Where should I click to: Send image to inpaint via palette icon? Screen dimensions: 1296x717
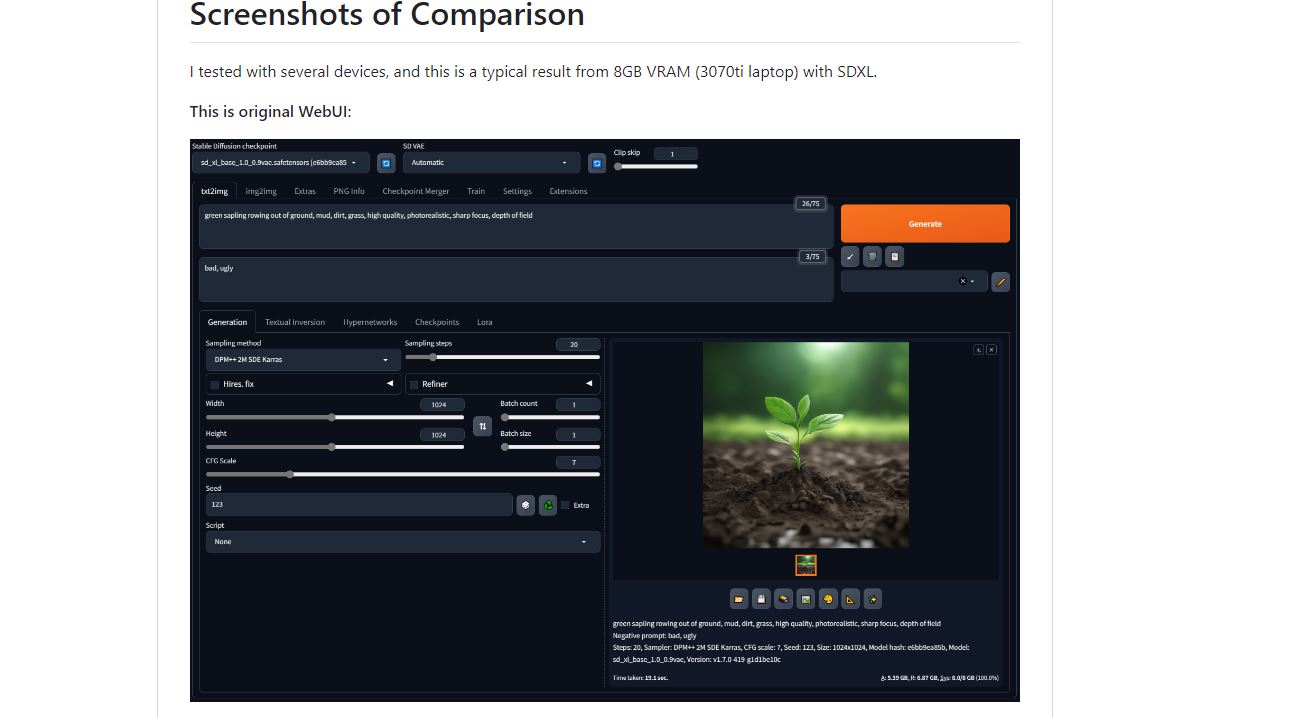pyautogui.click(x=828, y=599)
